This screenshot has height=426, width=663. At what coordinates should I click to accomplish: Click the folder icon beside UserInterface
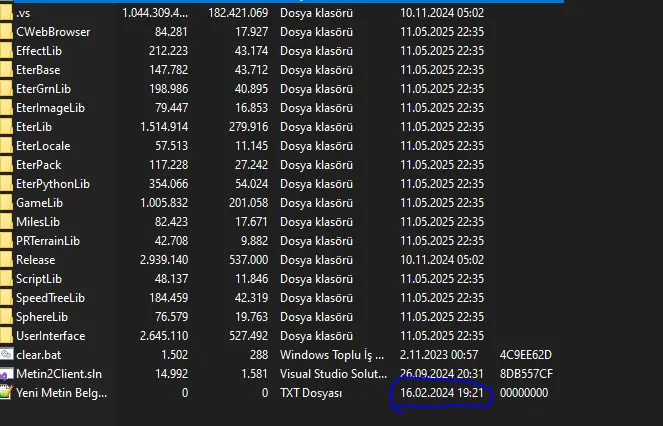[6, 336]
